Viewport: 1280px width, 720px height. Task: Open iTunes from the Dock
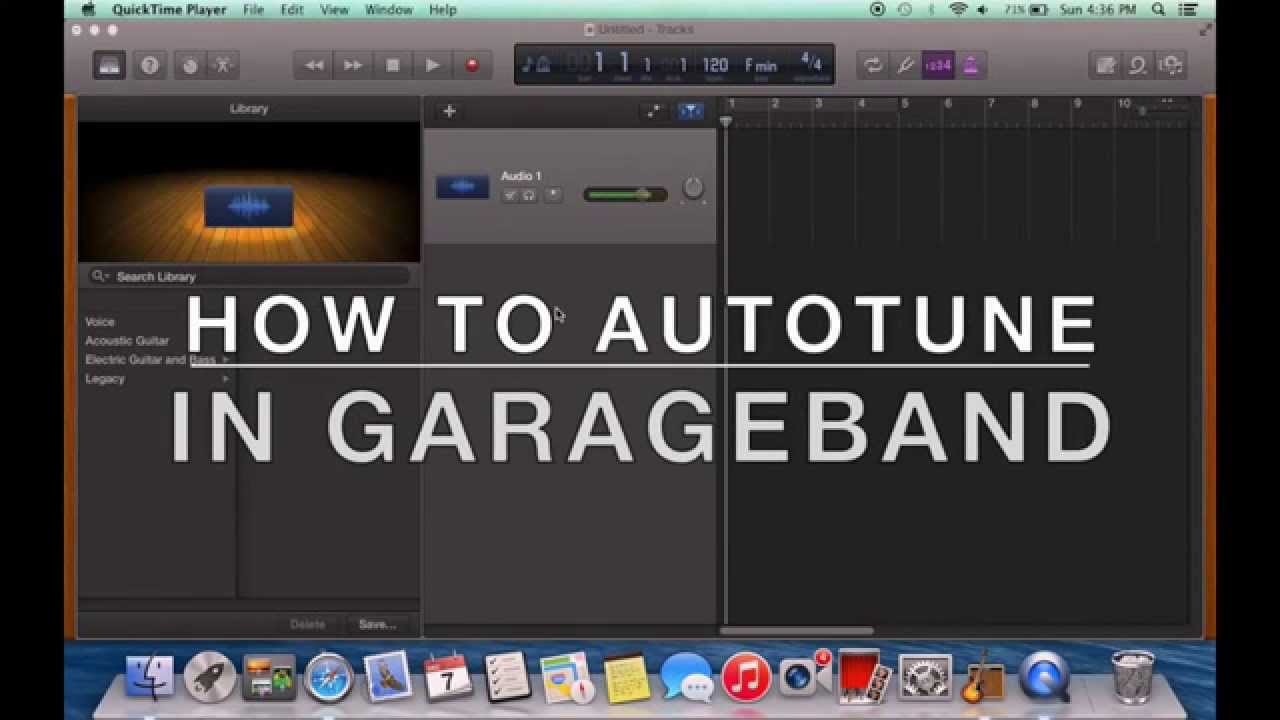745,677
